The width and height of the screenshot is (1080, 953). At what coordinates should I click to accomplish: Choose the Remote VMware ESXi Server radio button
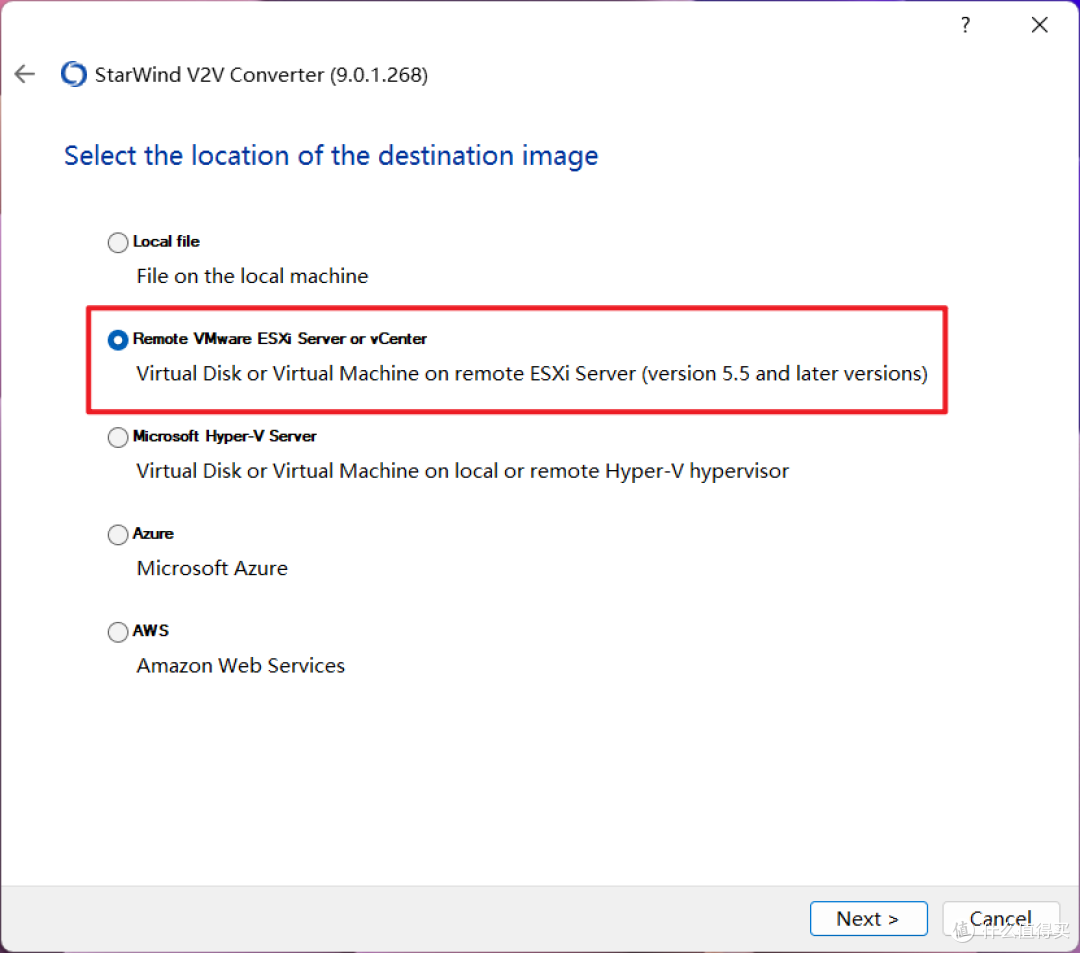pyautogui.click(x=118, y=340)
